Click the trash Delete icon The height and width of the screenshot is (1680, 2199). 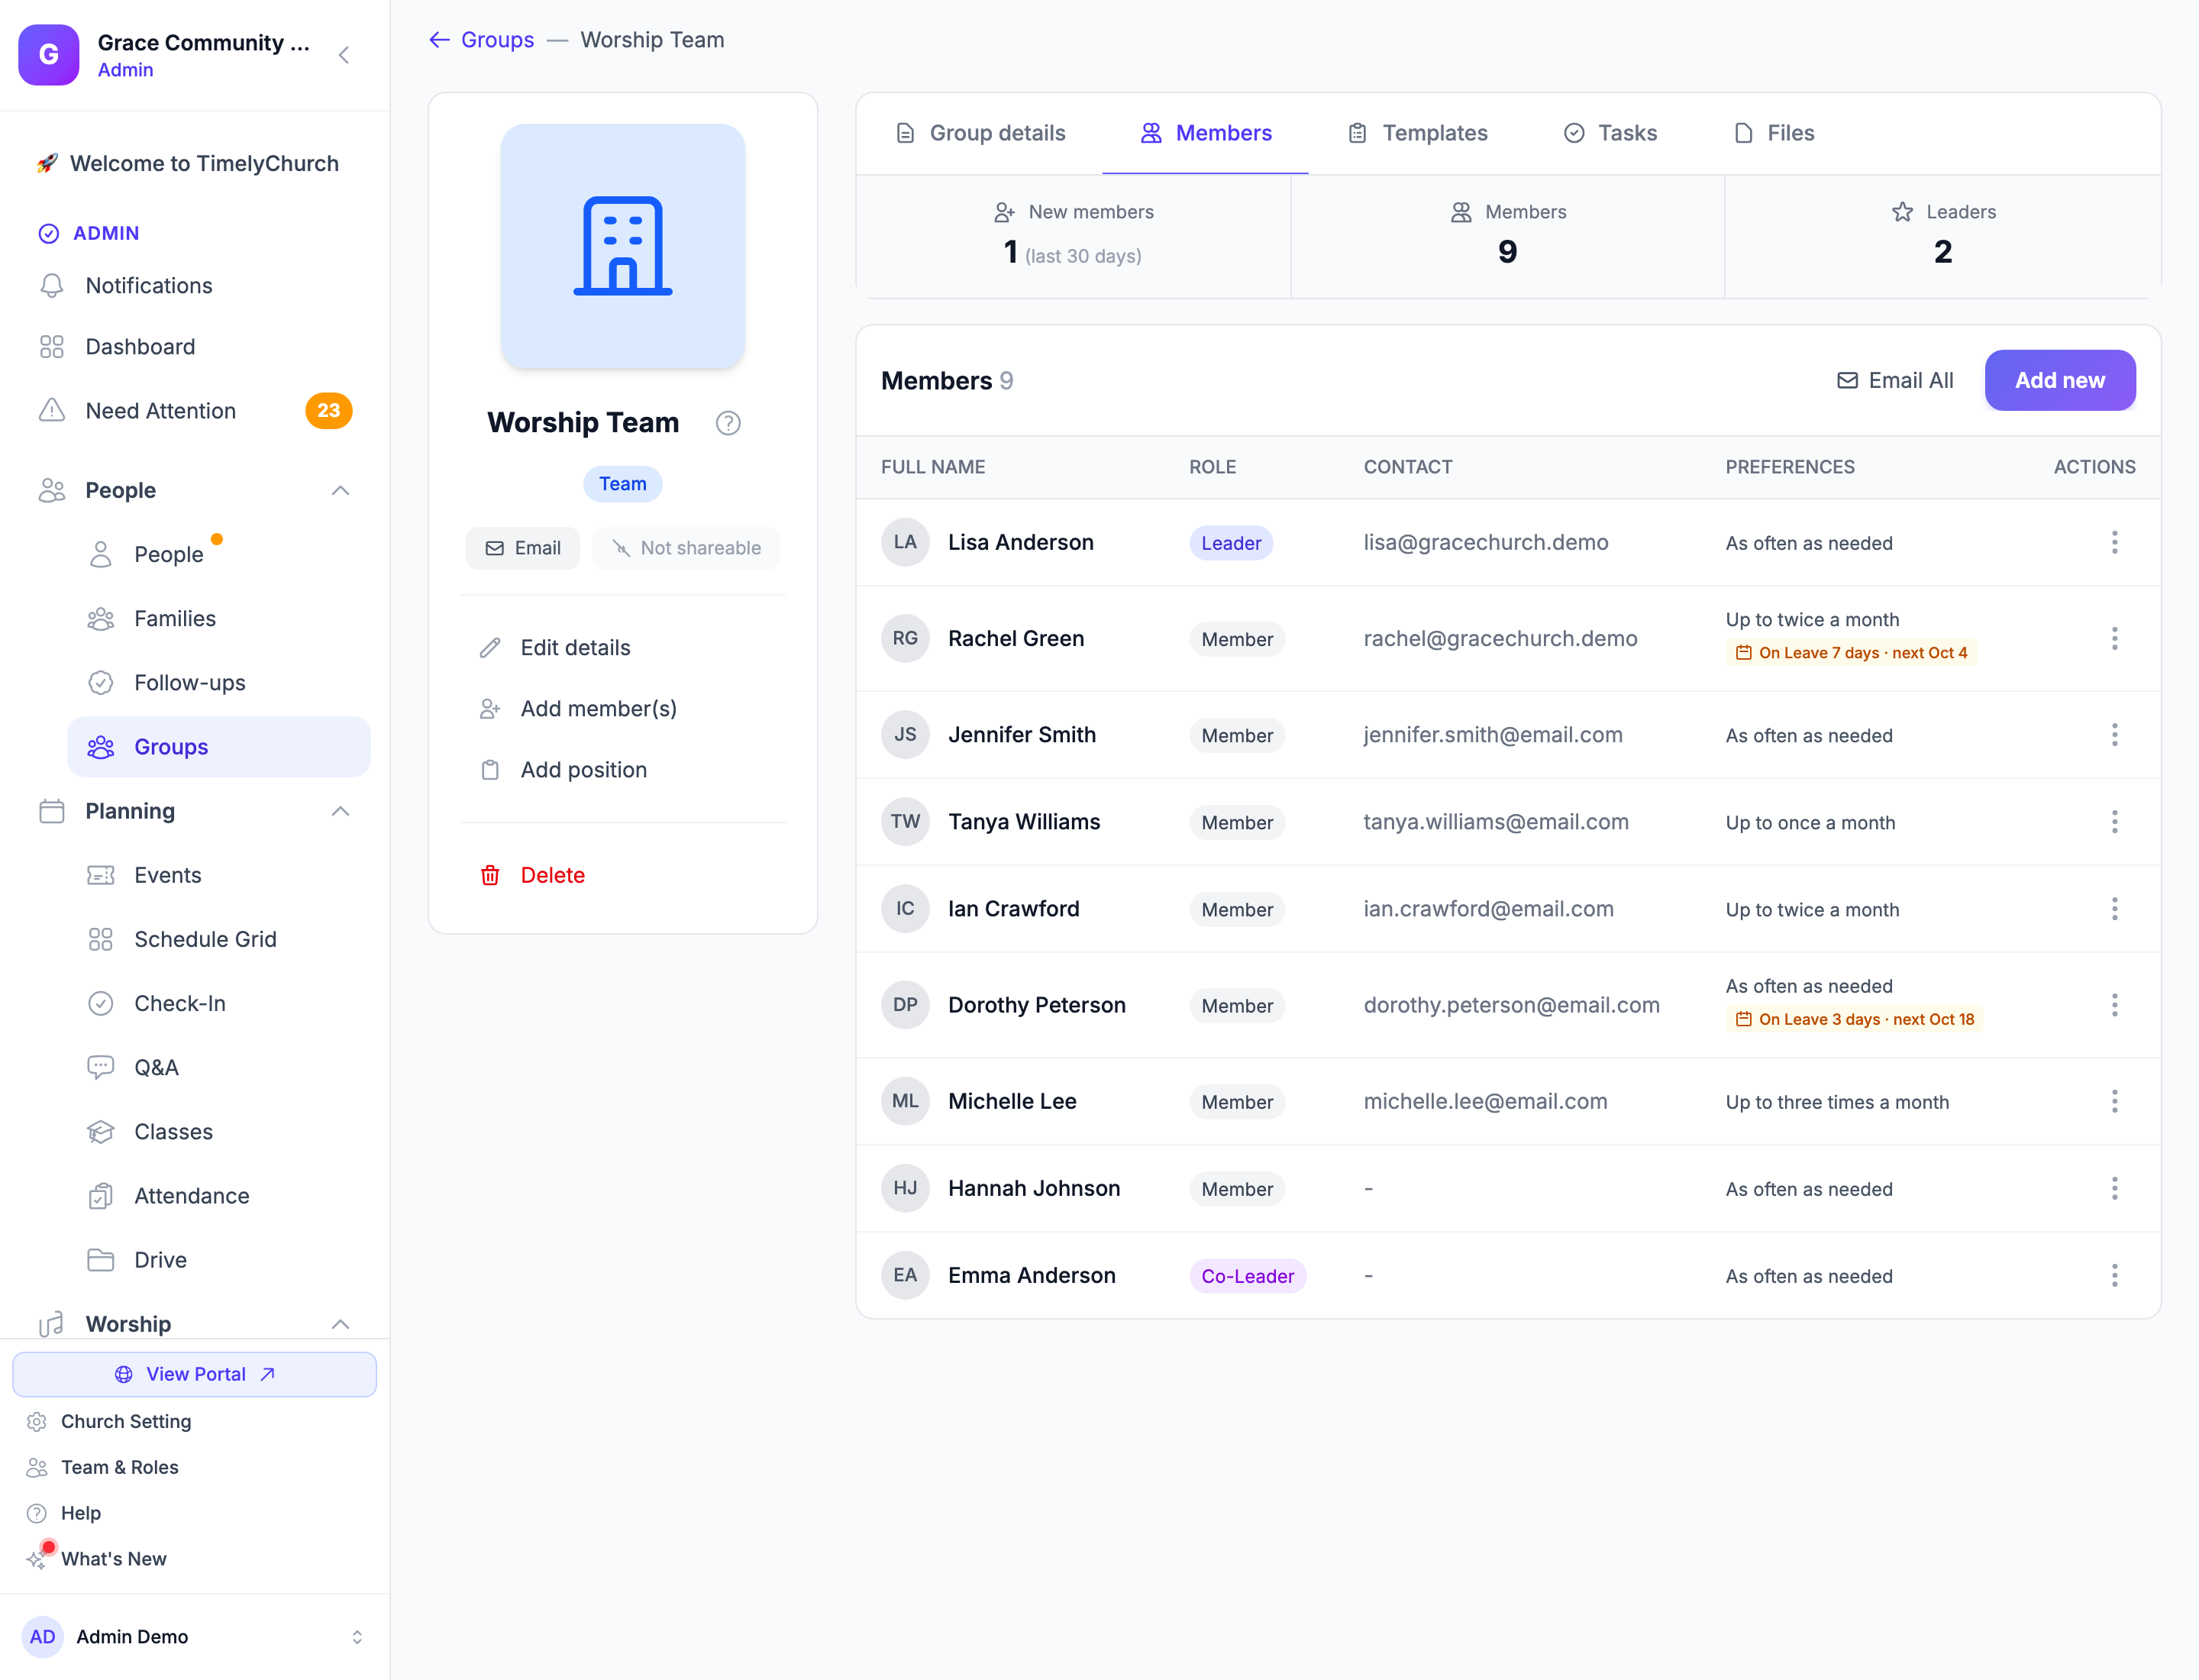pyautogui.click(x=490, y=875)
